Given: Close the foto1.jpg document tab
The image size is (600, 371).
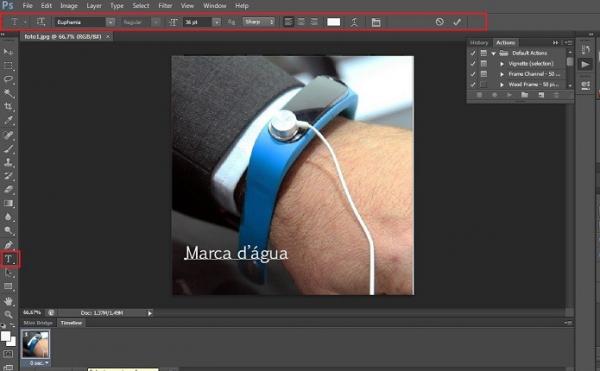Looking at the screenshot, I should click(x=108, y=36).
